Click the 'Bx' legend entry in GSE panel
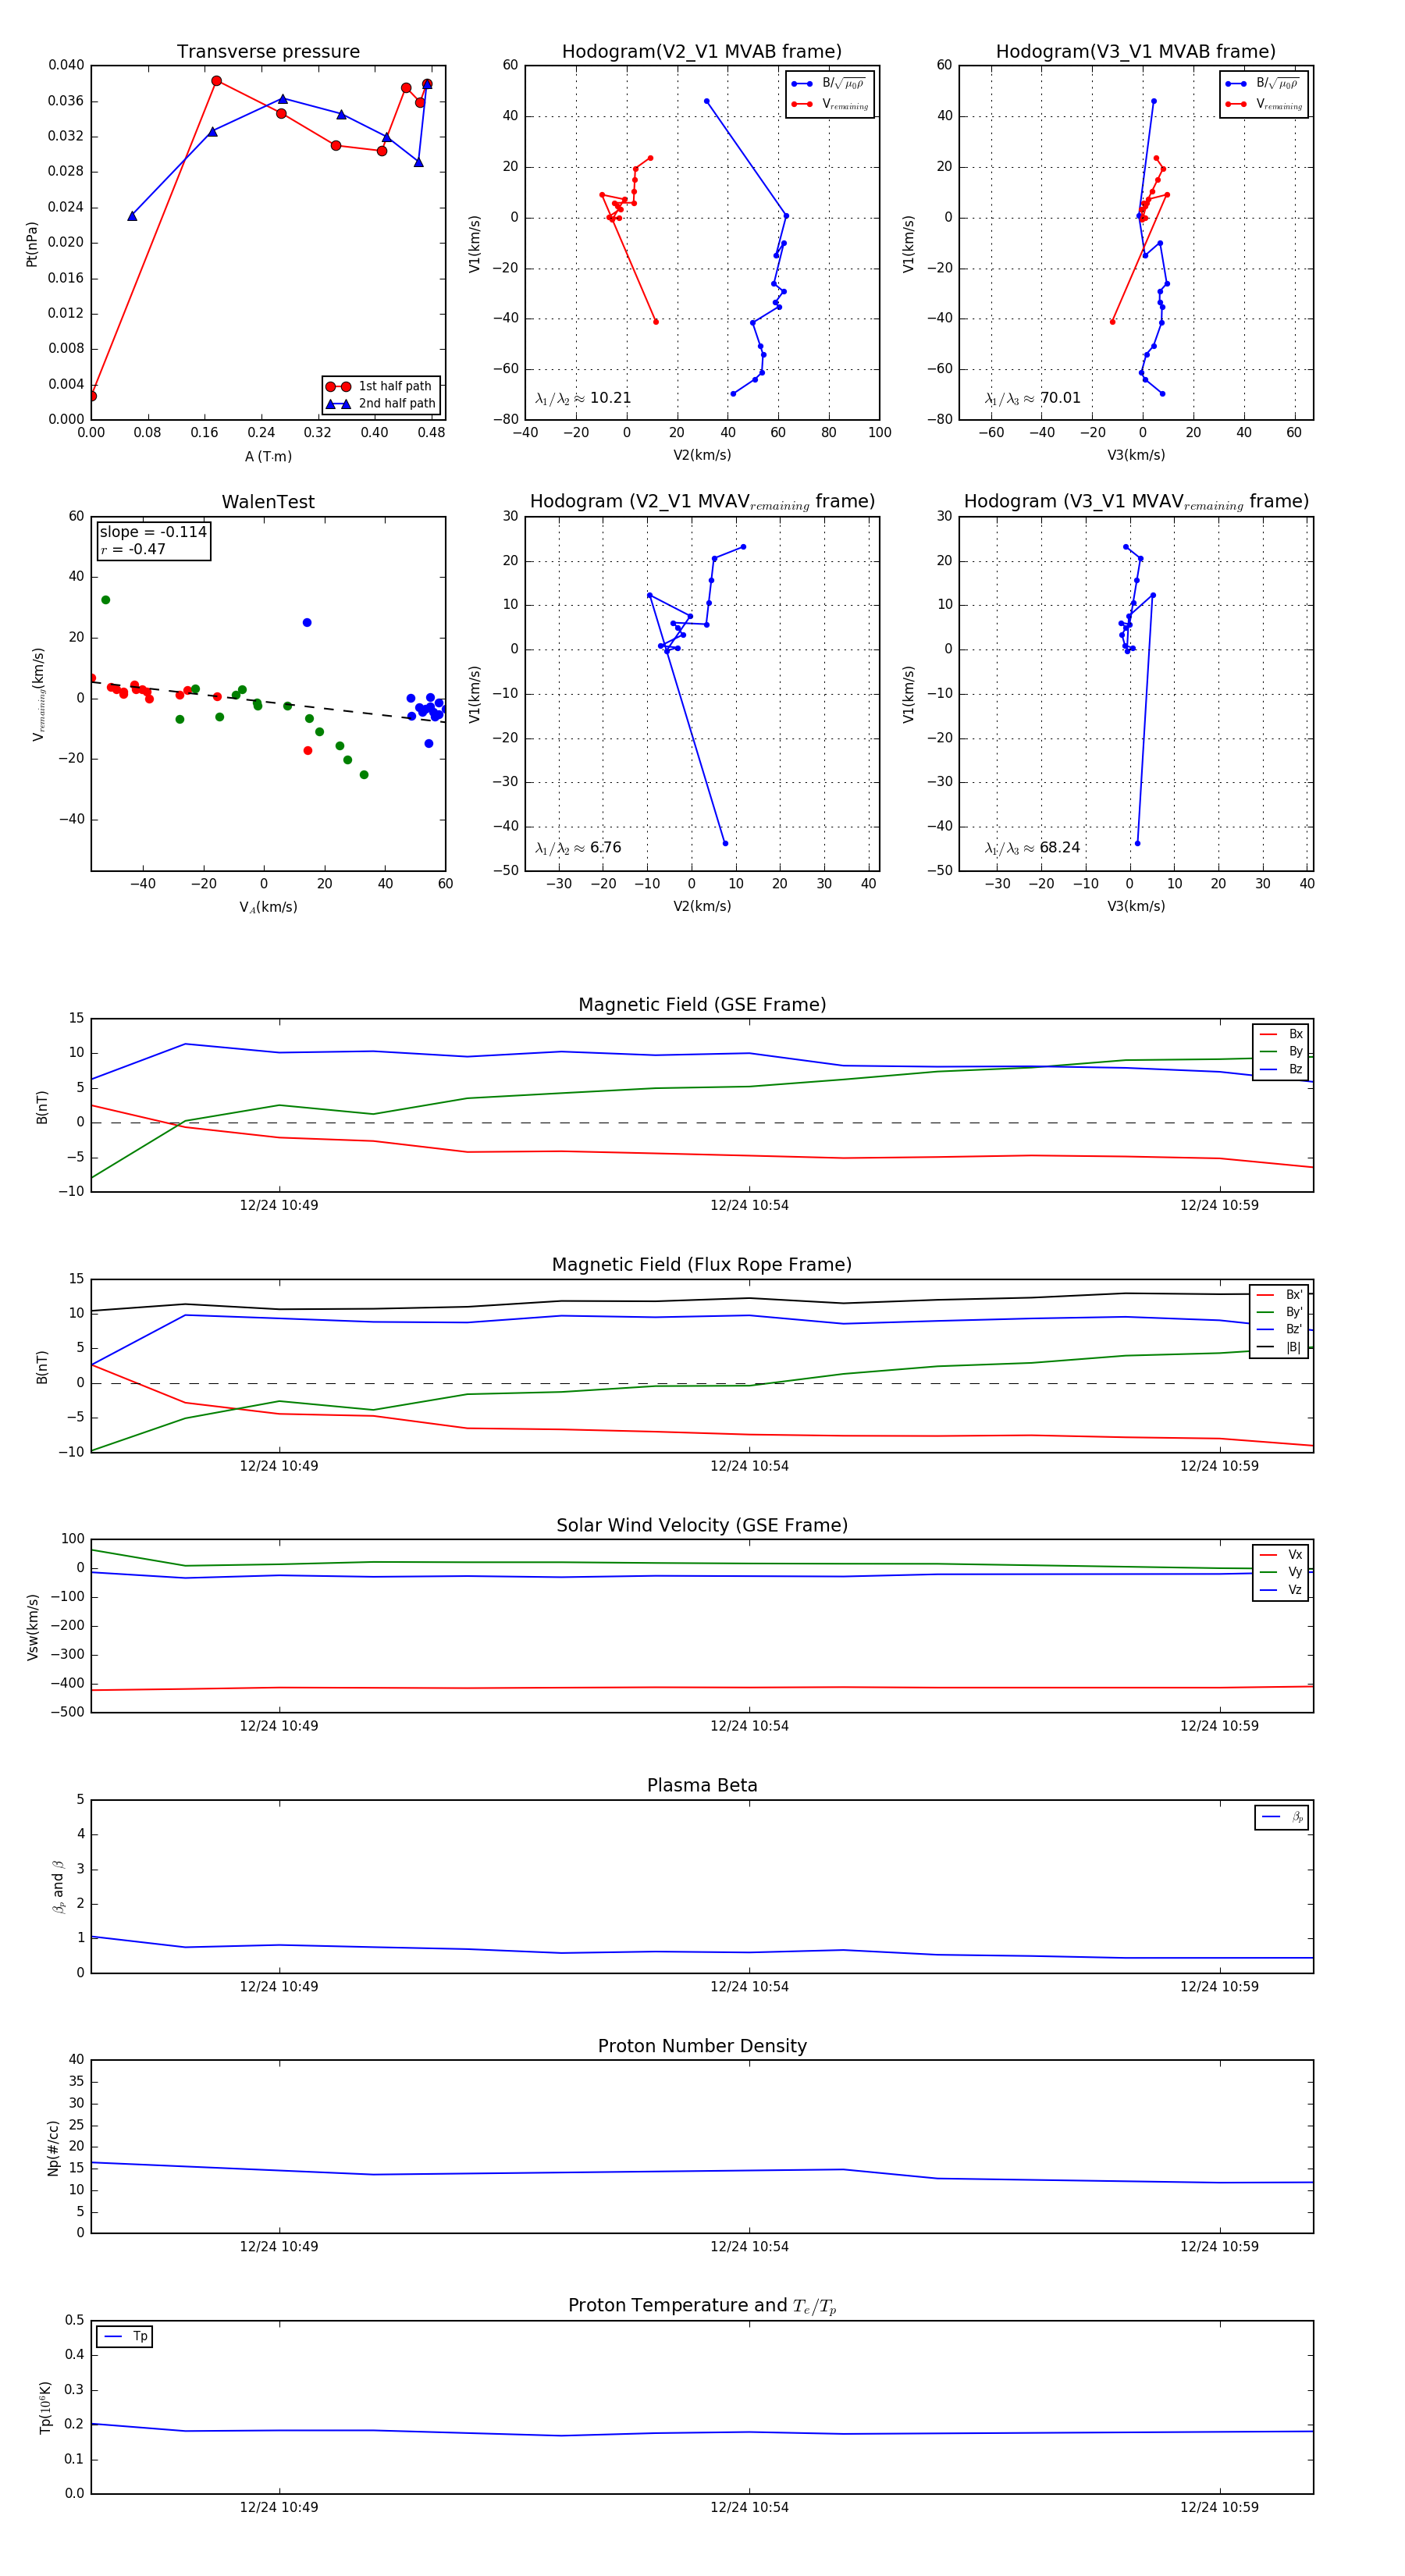 coord(1281,1034)
